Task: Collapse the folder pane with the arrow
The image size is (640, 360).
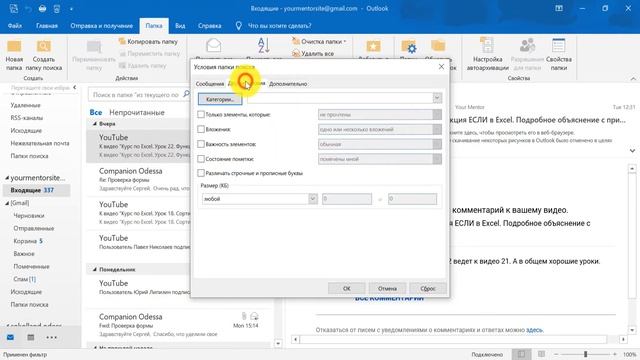Action: 75,87
